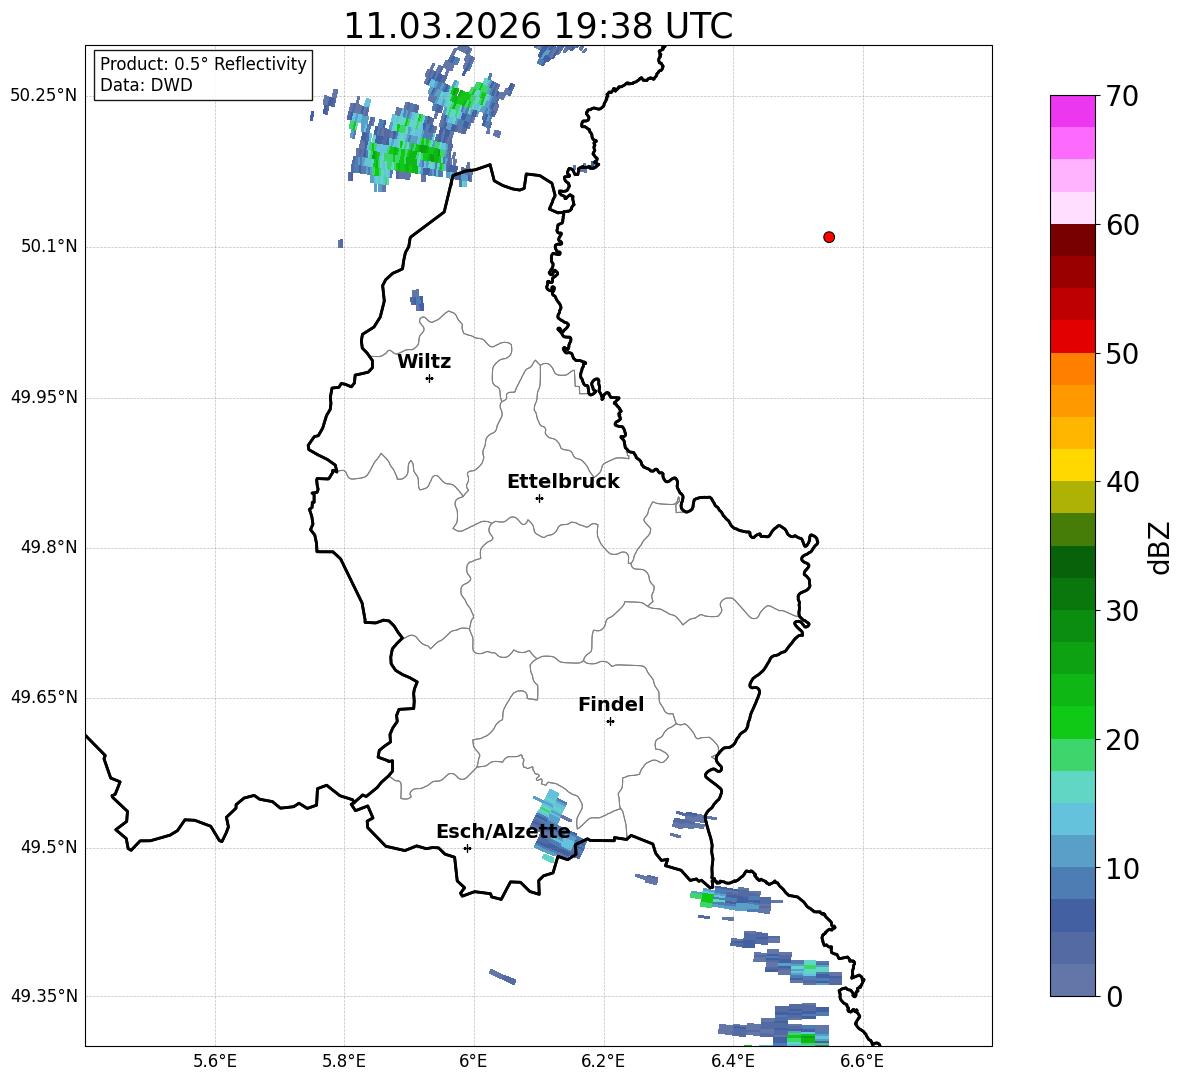Click the 50.1°N latitude label

(x=49, y=247)
